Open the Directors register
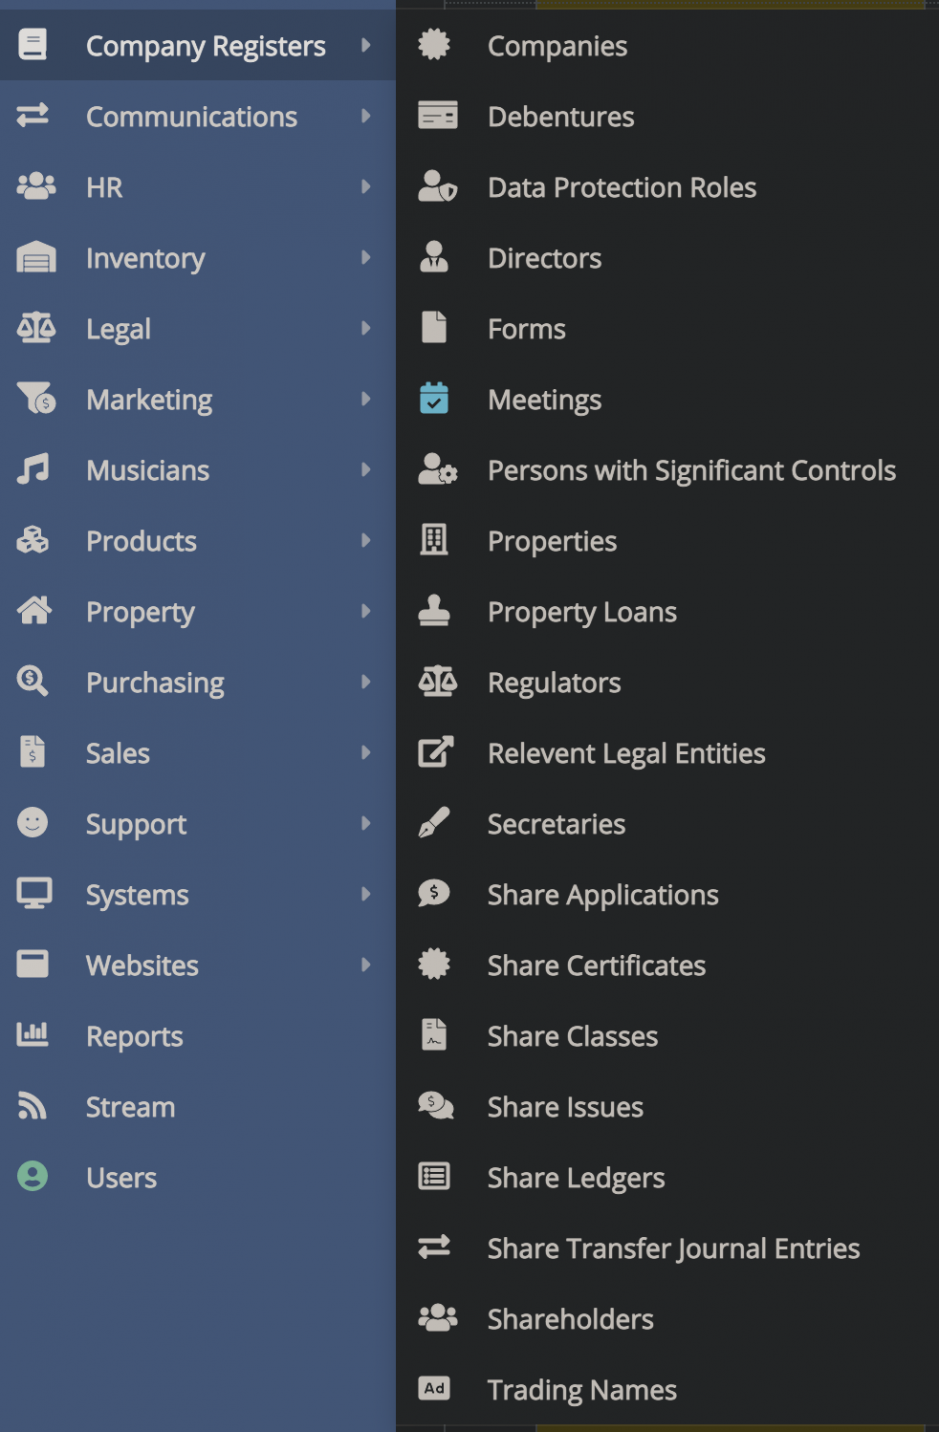939x1432 pixels. pyautogui.click(x=544, y=258)
